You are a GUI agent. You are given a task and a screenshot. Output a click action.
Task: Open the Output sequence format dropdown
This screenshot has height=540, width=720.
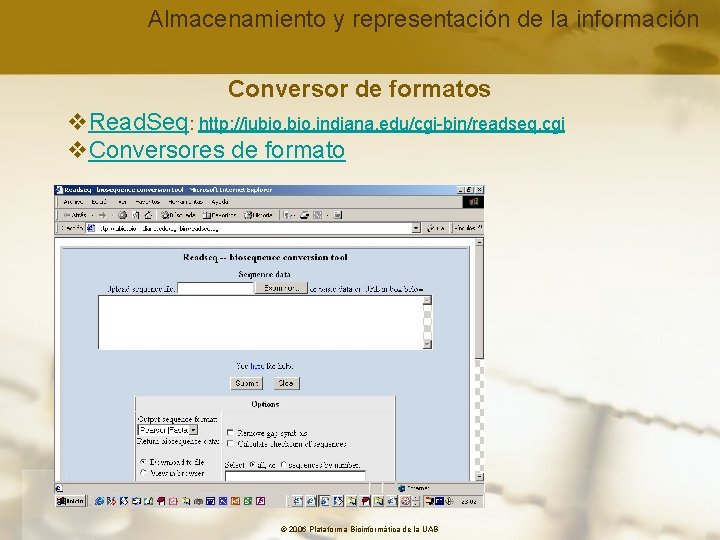coord(168,430)
